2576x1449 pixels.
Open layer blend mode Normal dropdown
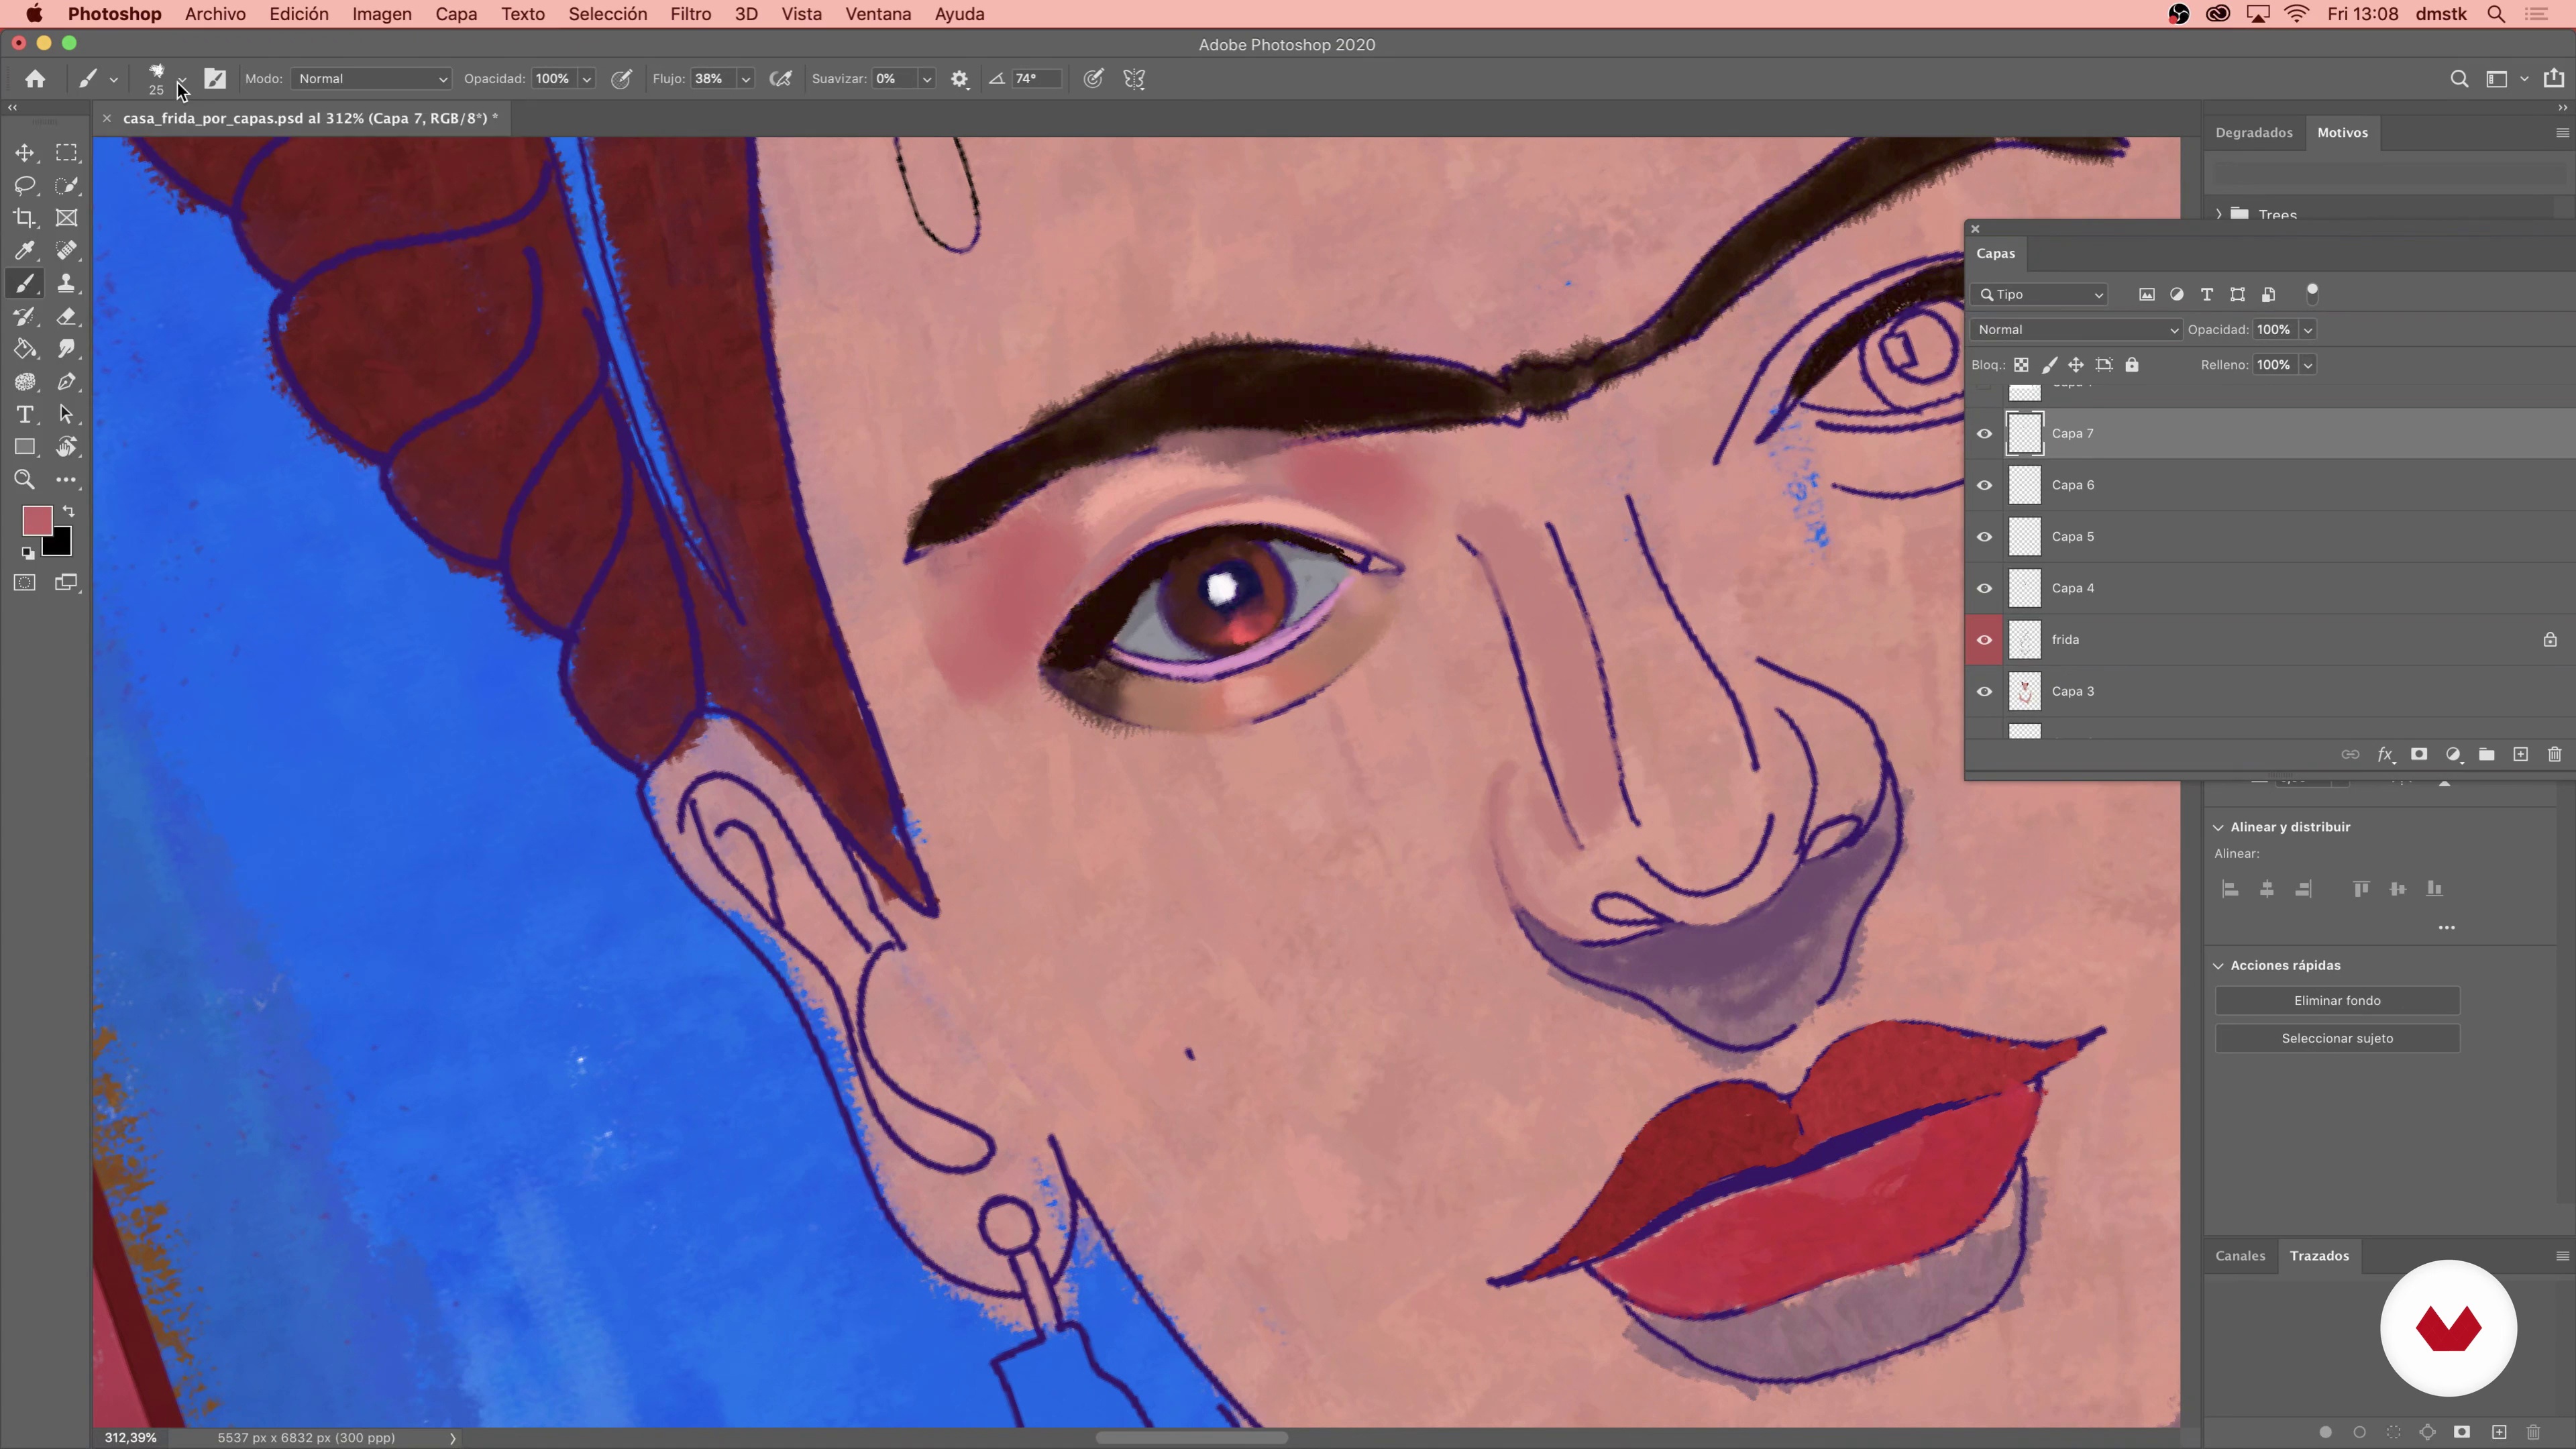[x=2075, y=330]
